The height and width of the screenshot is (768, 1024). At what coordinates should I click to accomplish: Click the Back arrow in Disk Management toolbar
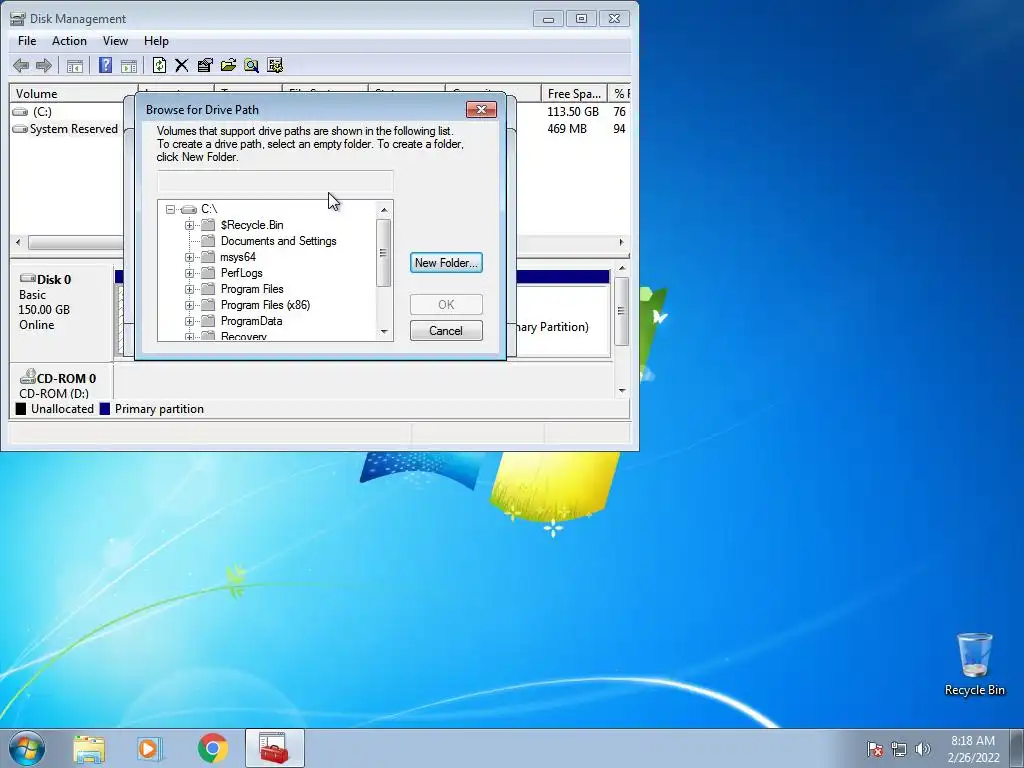pyautogui.click(x=21, y=65)
